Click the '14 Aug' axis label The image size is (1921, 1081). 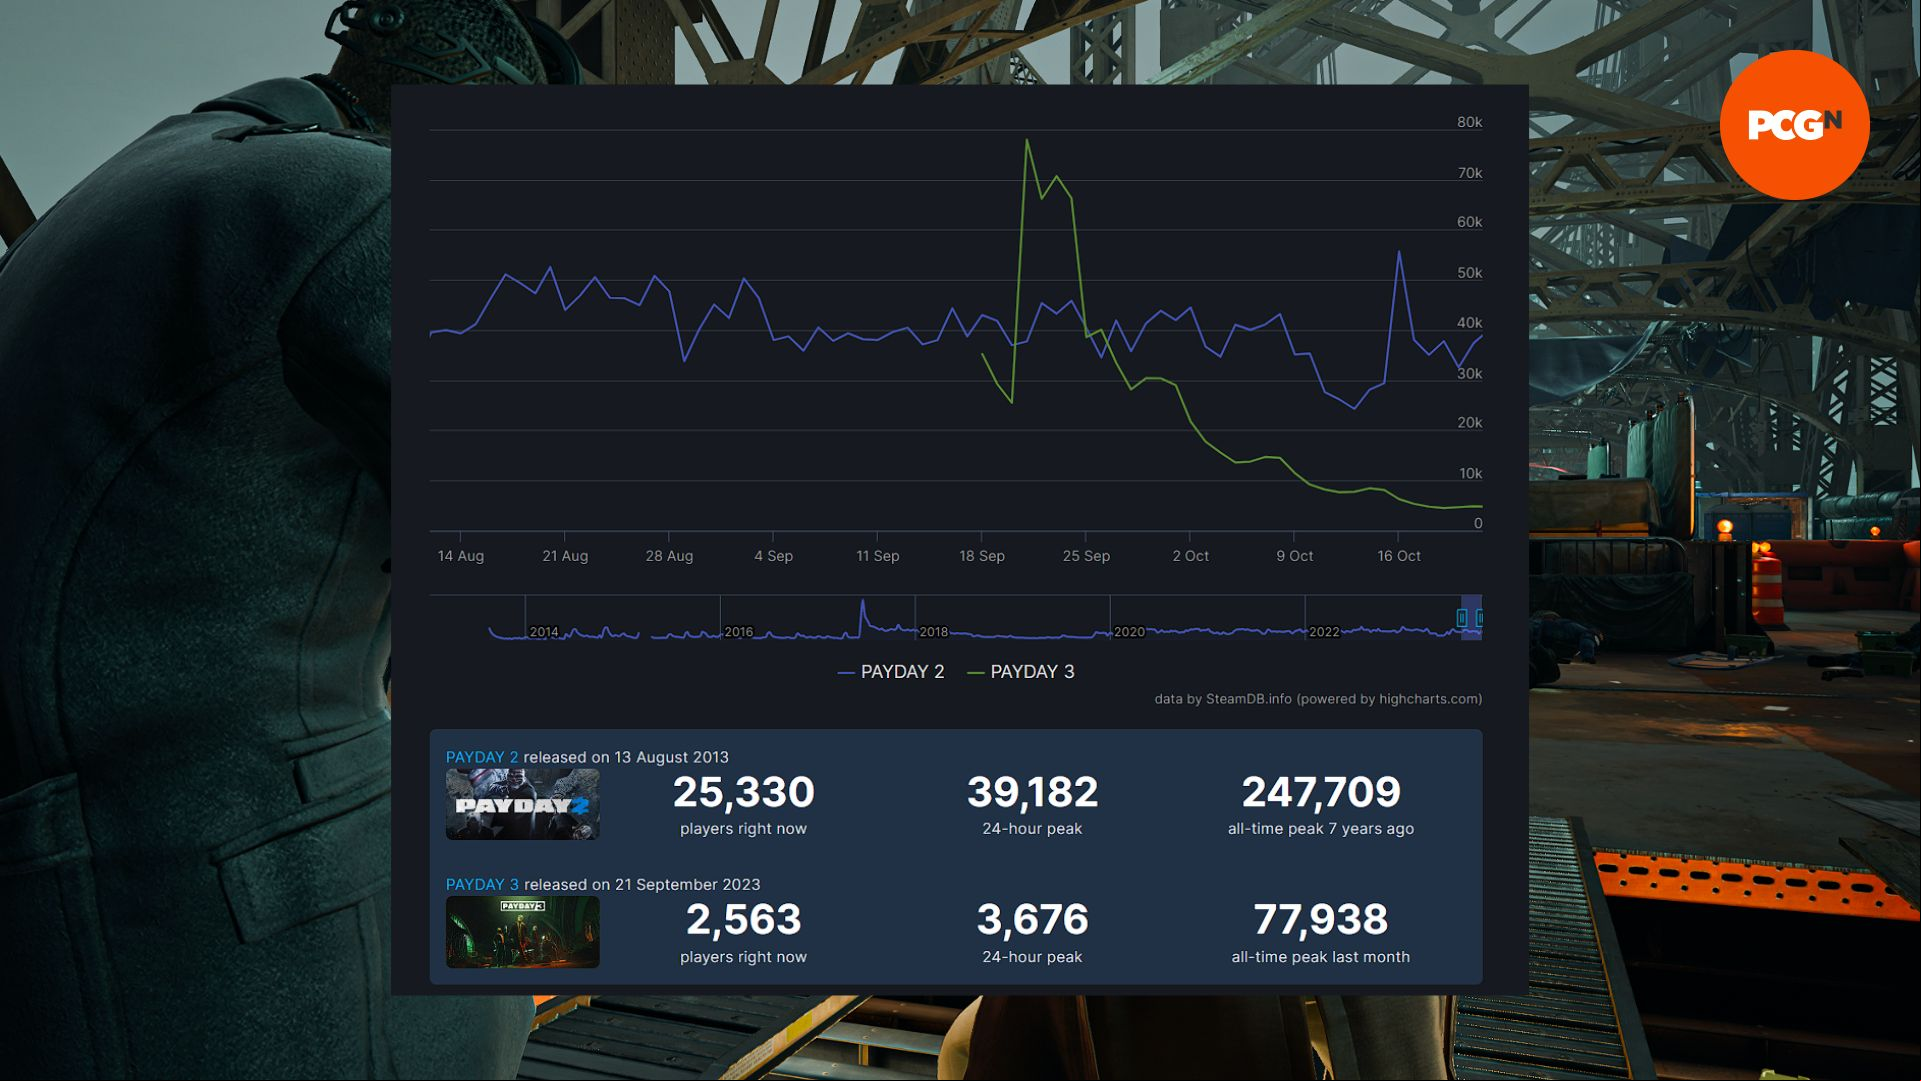pyautogui.click(x=461, y=556)
